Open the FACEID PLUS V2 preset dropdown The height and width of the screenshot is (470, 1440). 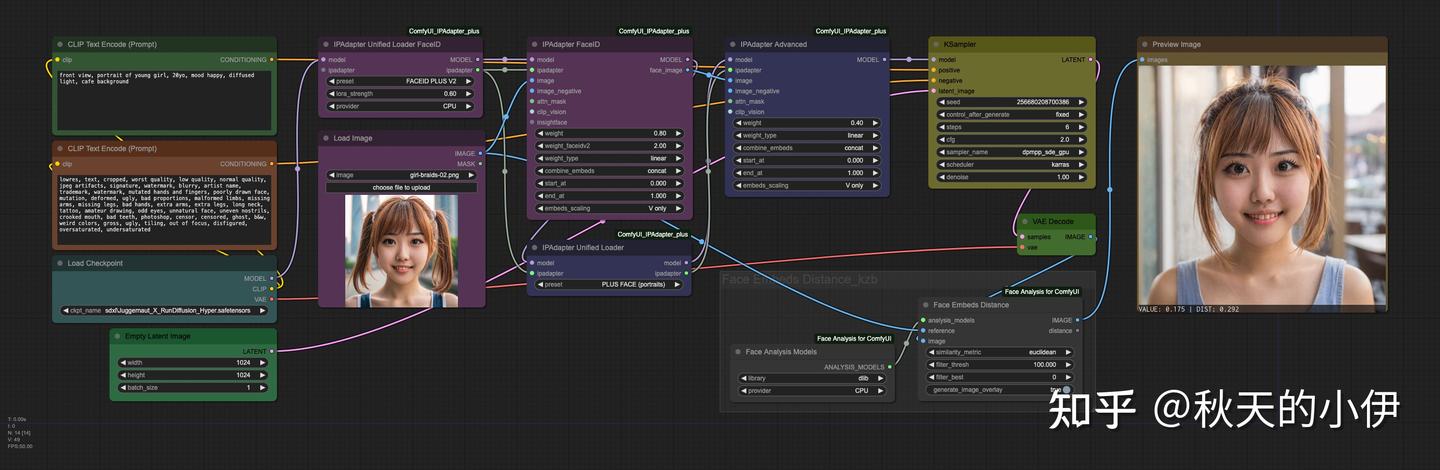(401, 81)
